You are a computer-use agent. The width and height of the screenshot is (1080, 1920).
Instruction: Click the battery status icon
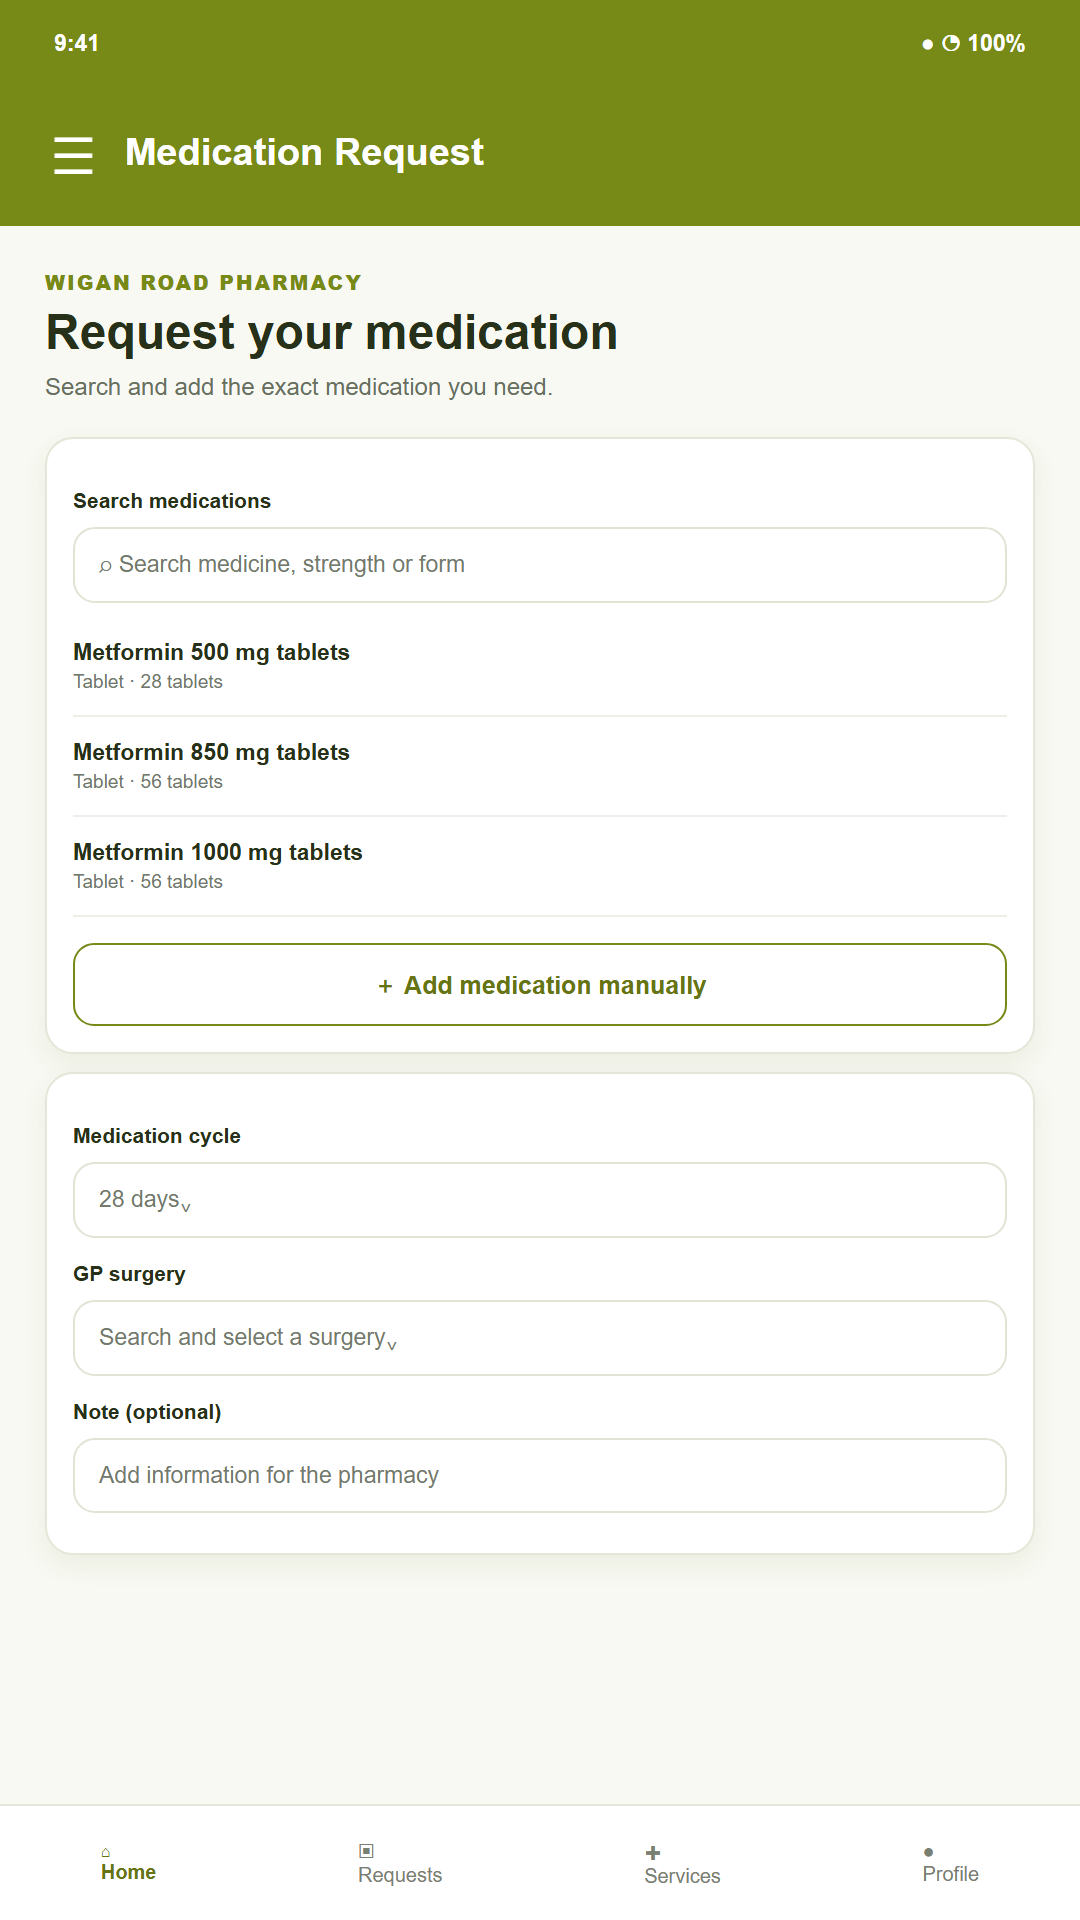[x=951, y=43]
